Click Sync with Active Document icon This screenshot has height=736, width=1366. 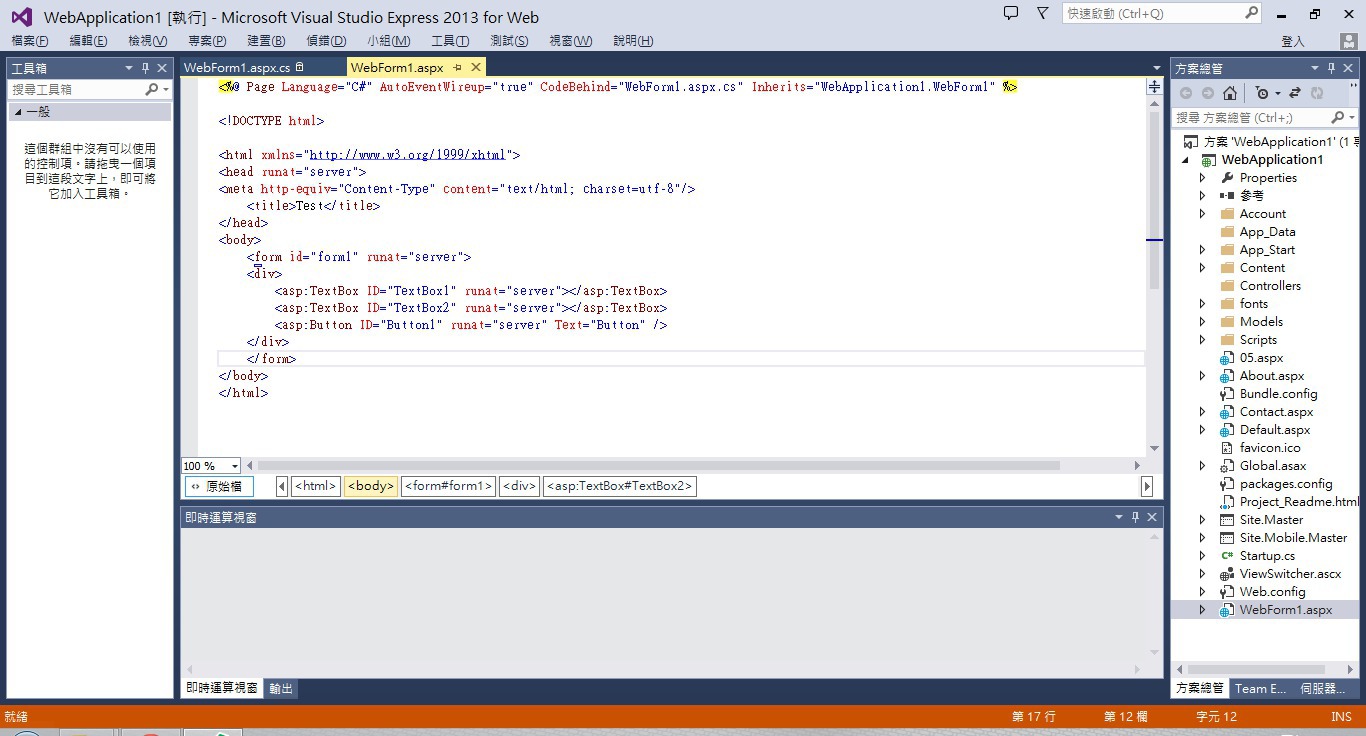click(1295, 93)
